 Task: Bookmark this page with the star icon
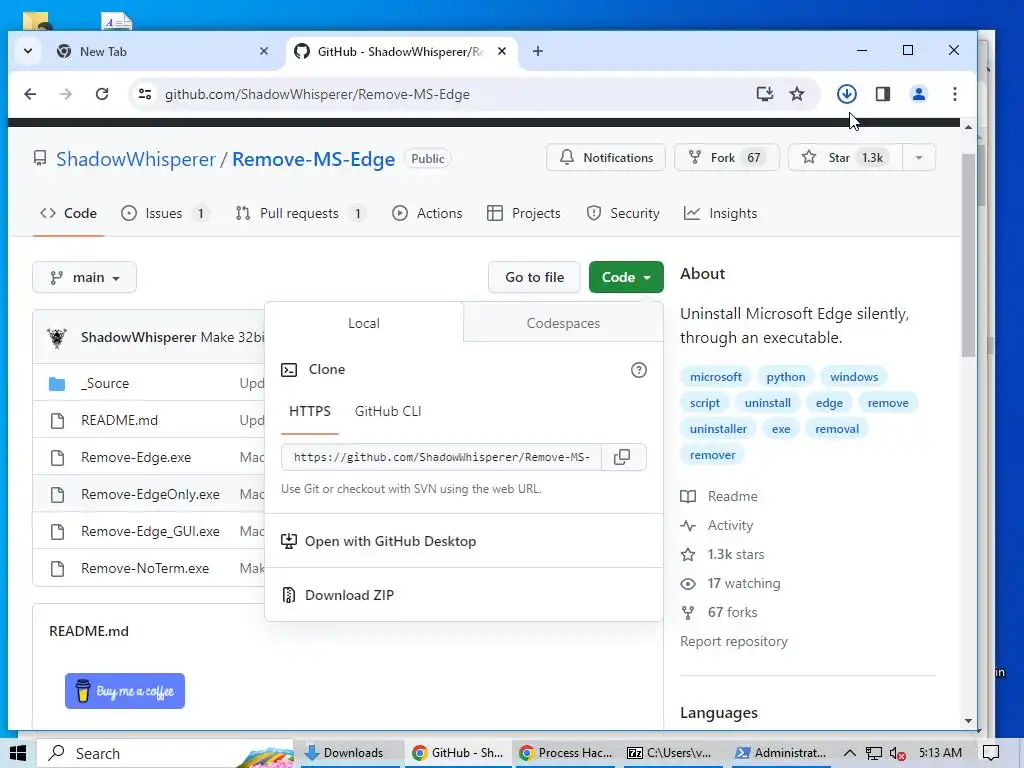(797, 94)
